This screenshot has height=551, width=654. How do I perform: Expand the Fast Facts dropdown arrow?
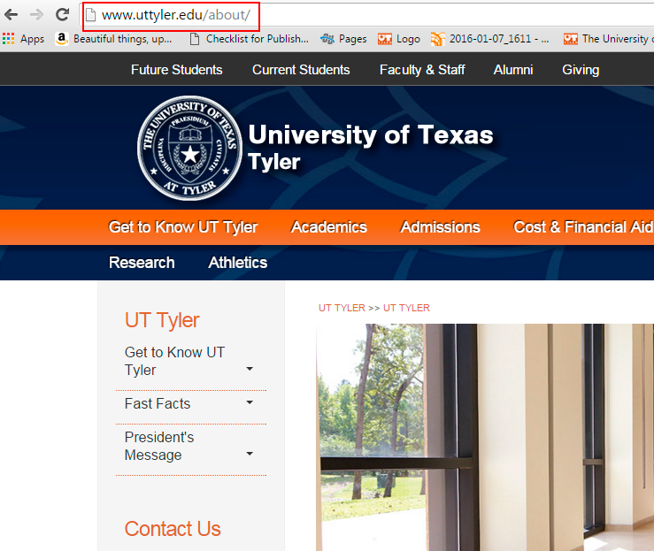pyautogui.click(x=249, y=403)
